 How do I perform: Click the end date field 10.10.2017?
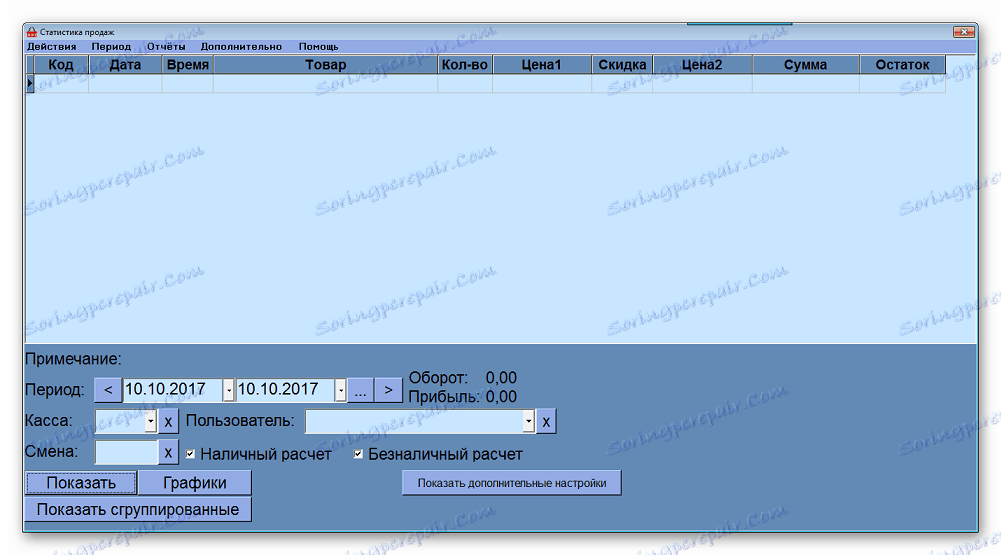pos(285,390)
